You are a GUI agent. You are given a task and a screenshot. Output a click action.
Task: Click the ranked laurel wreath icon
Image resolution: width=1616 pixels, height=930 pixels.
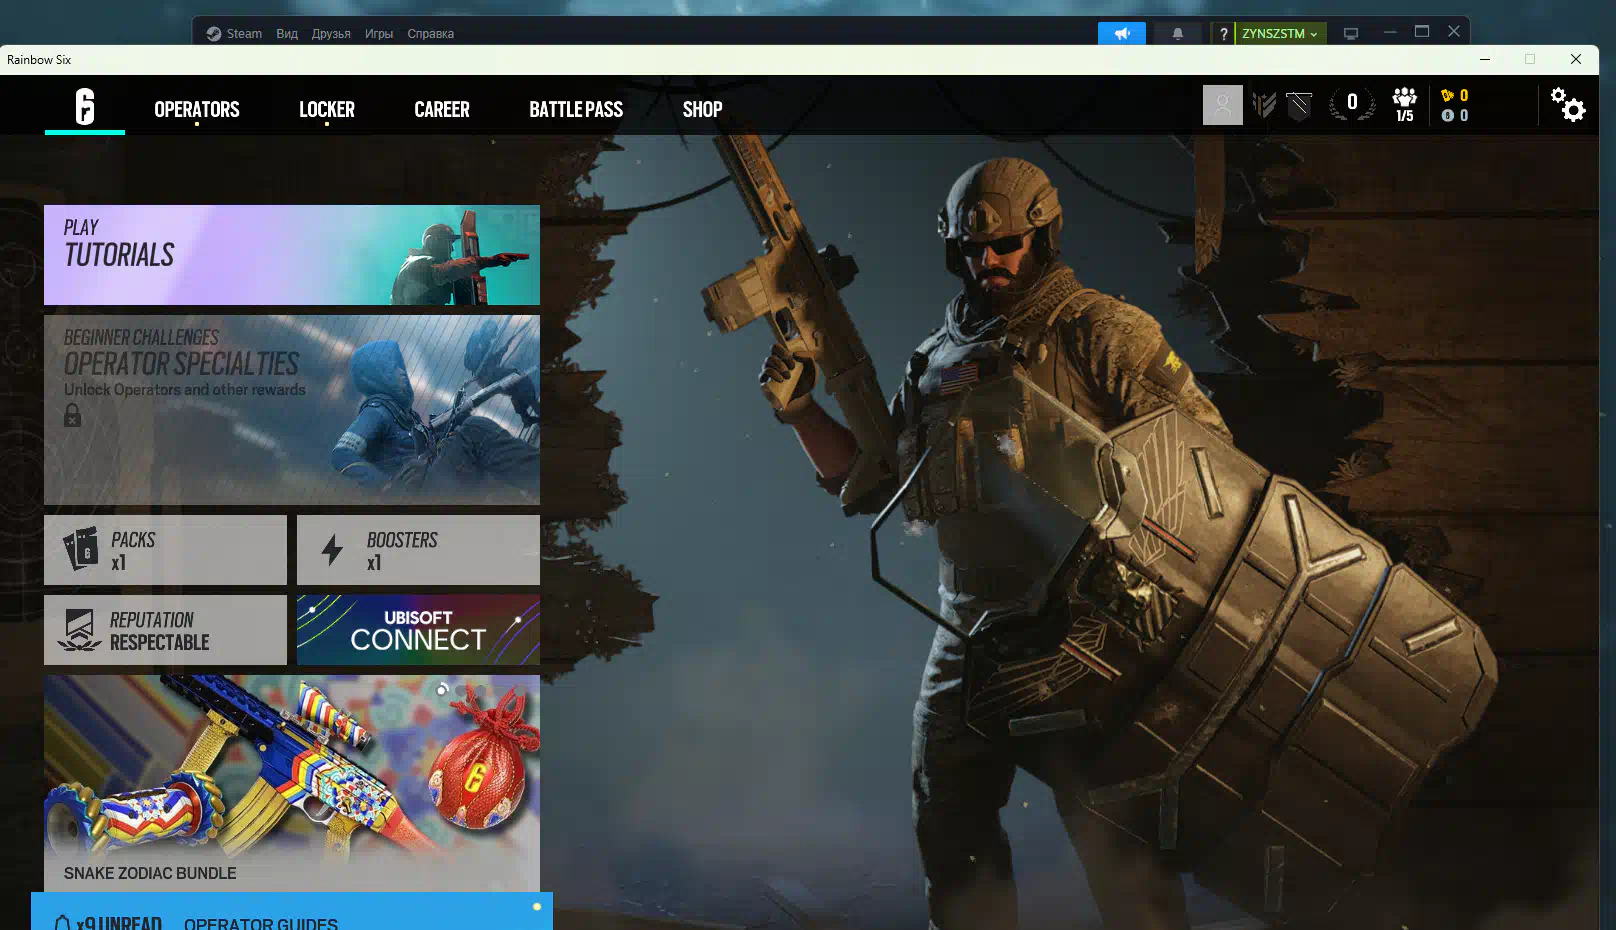coord(1352,103)
